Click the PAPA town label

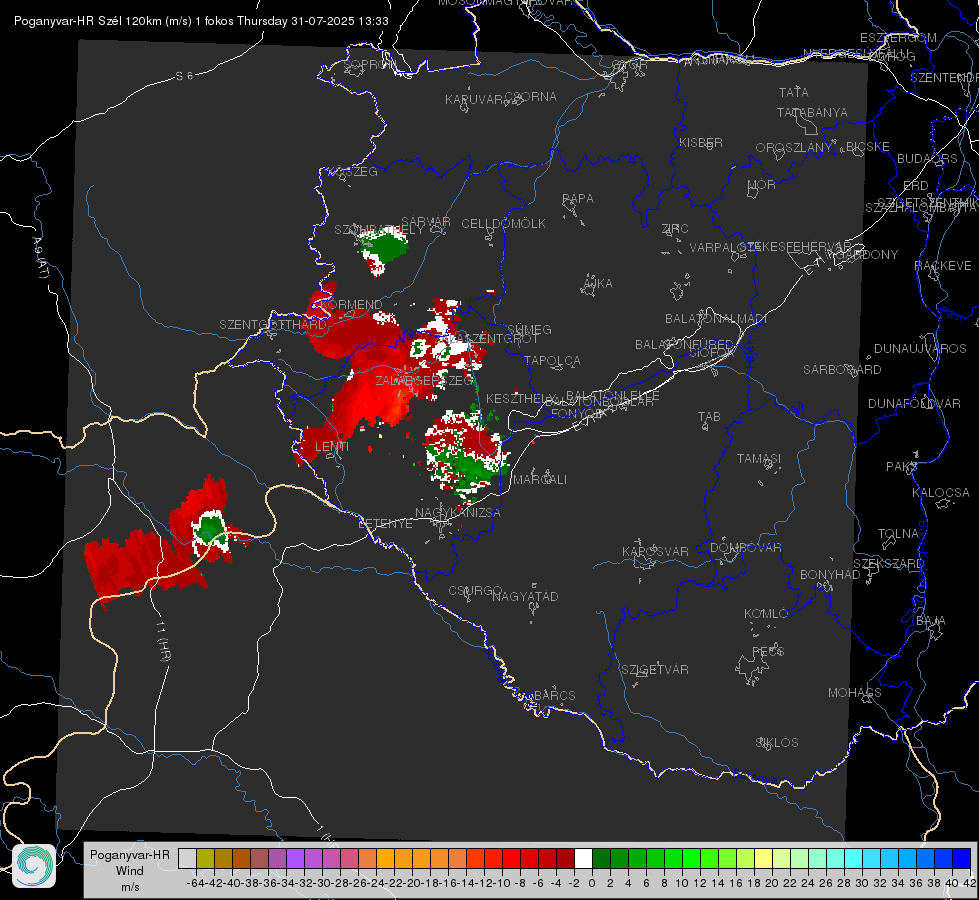578,199
